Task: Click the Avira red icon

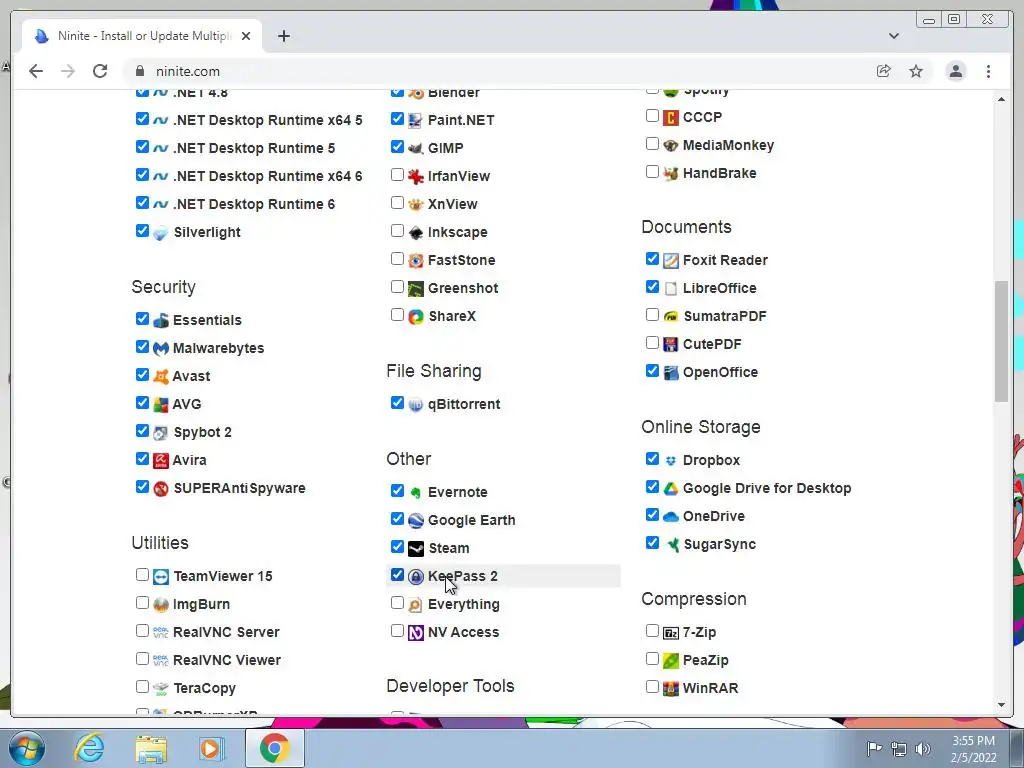Action: point(161,460)
